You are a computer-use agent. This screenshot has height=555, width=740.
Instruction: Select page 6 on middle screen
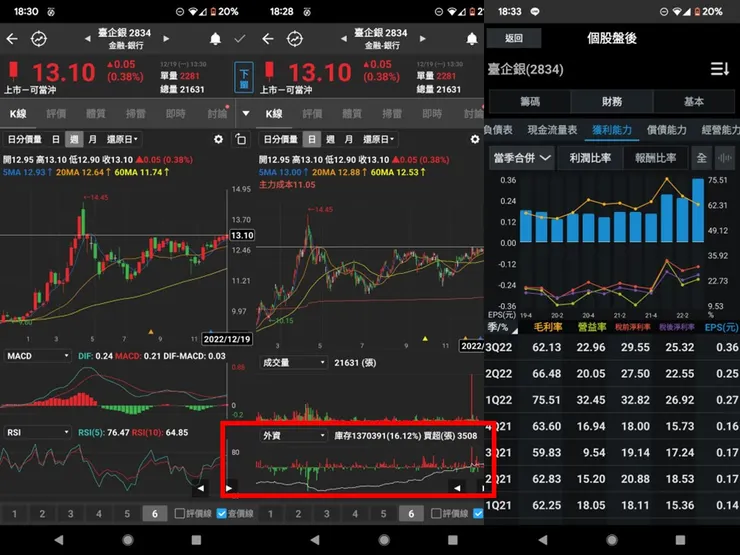tap(411, 513)
